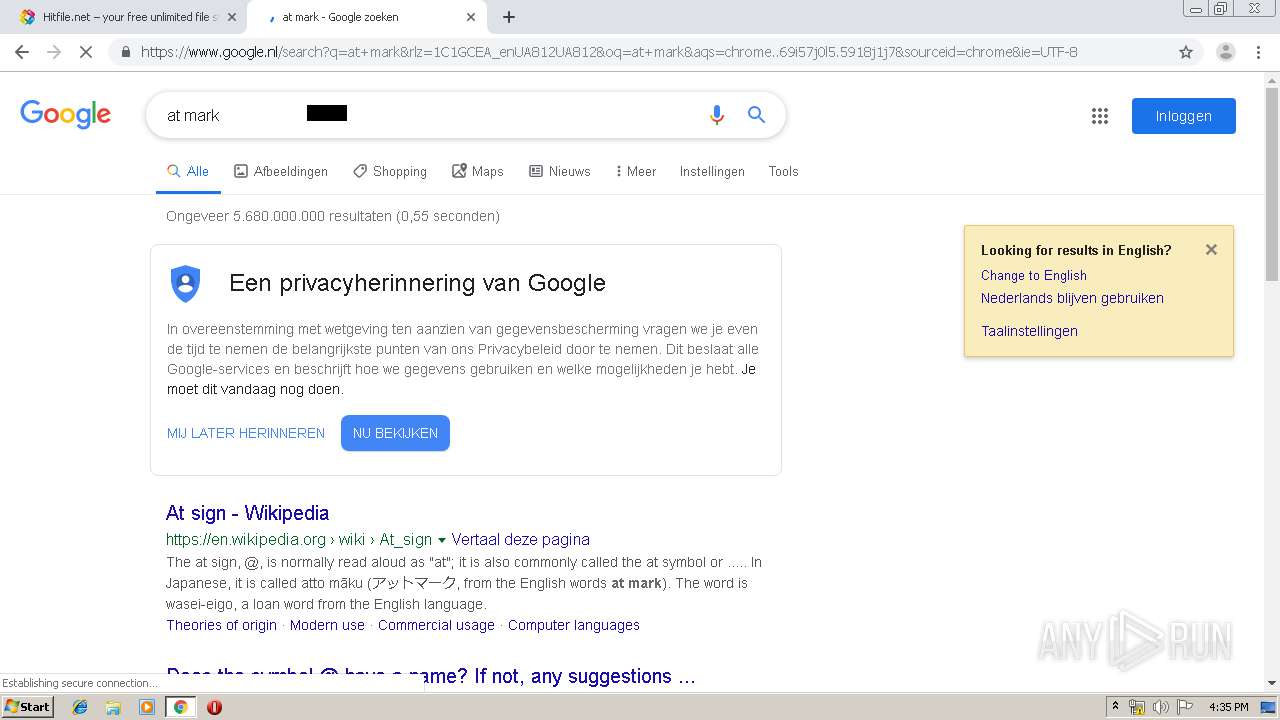Open the Instellingen menu
The image size is (1280, 720).
712,171
